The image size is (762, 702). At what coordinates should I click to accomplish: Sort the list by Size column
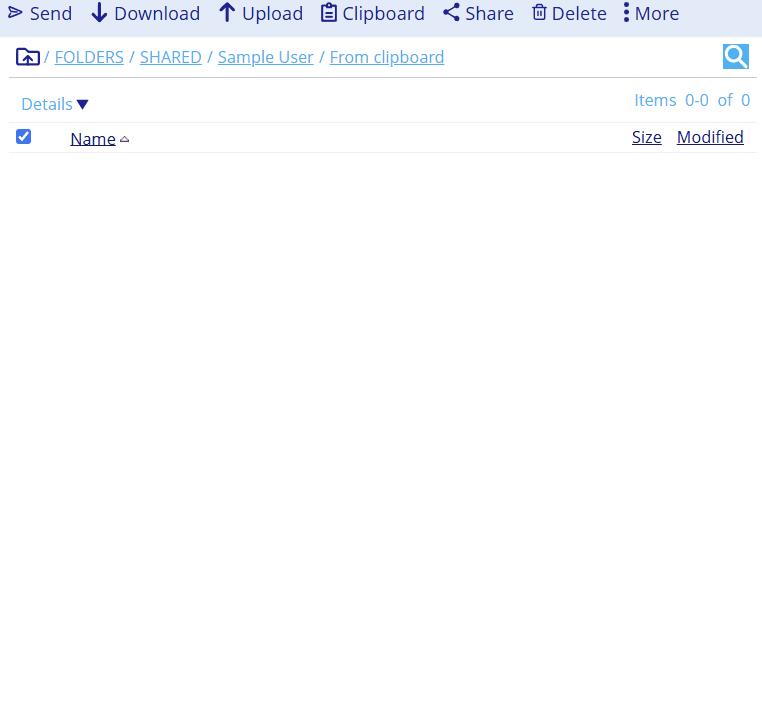pos(646,137)
